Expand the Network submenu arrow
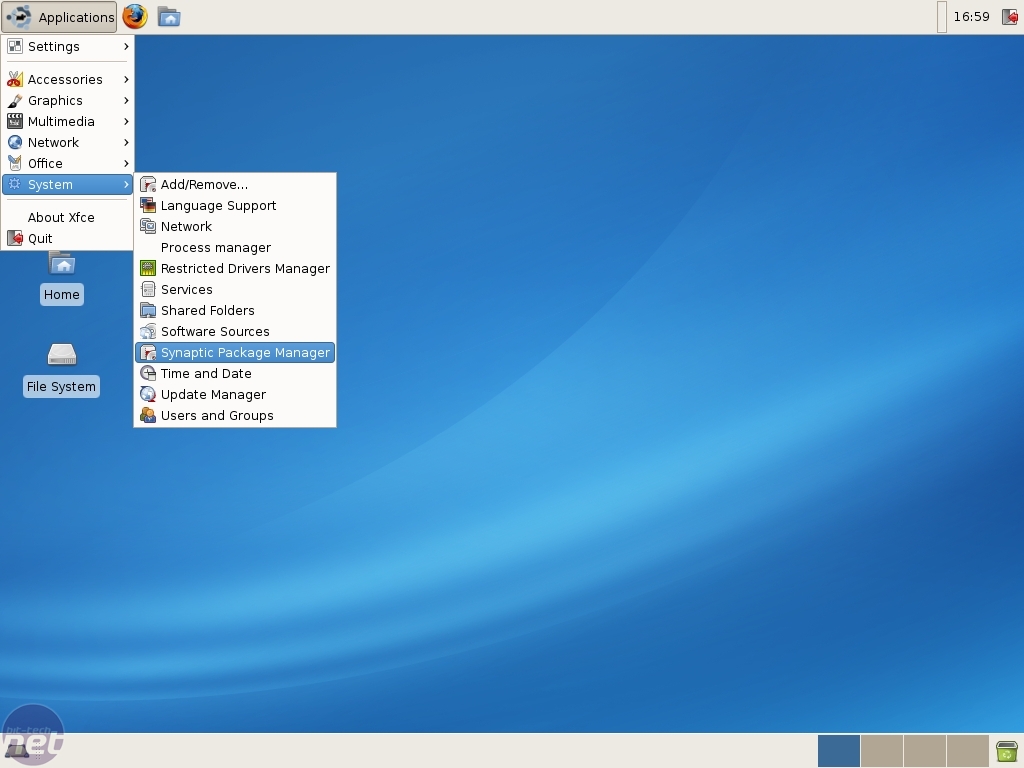Screen dimensions: 1024x768 (x=126, y=142)
